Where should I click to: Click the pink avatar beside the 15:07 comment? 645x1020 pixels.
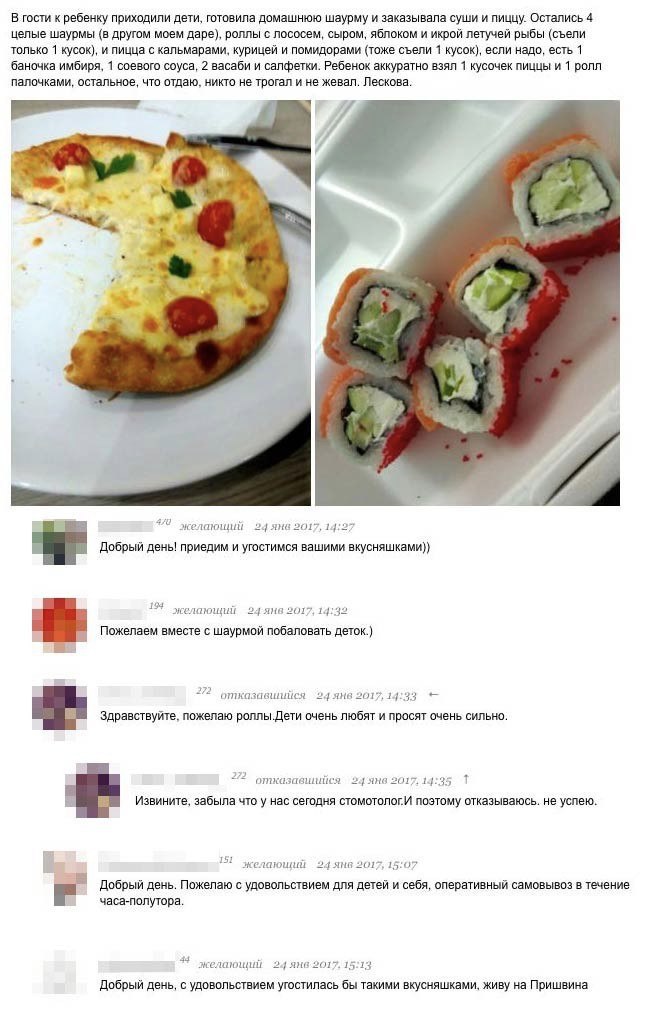(65, 878)
